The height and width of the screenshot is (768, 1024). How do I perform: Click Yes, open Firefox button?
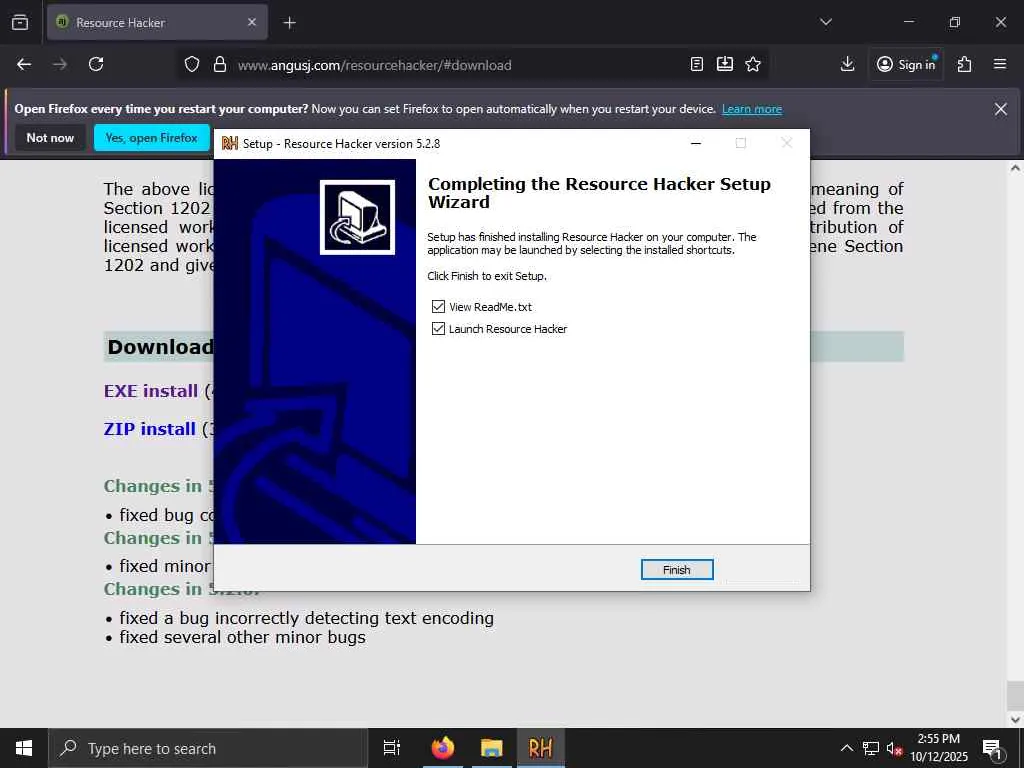point(152,138)
